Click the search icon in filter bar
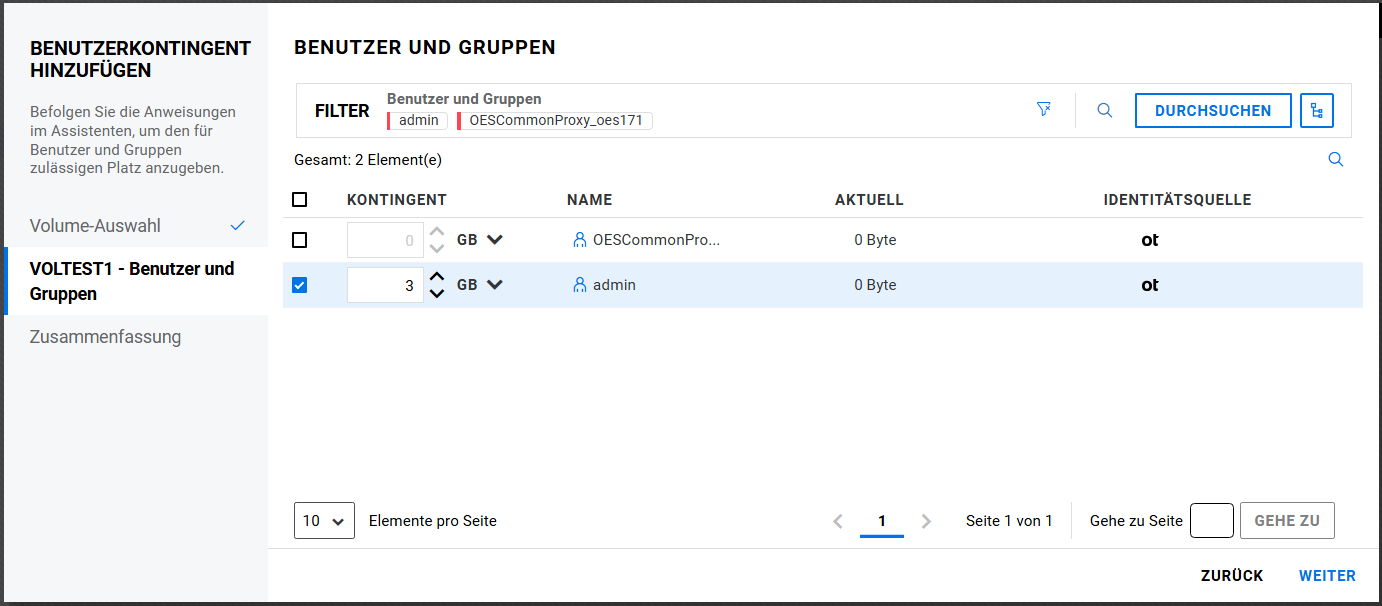Viewport: 1382px width, 606px height. click(x=1104, y=111)
